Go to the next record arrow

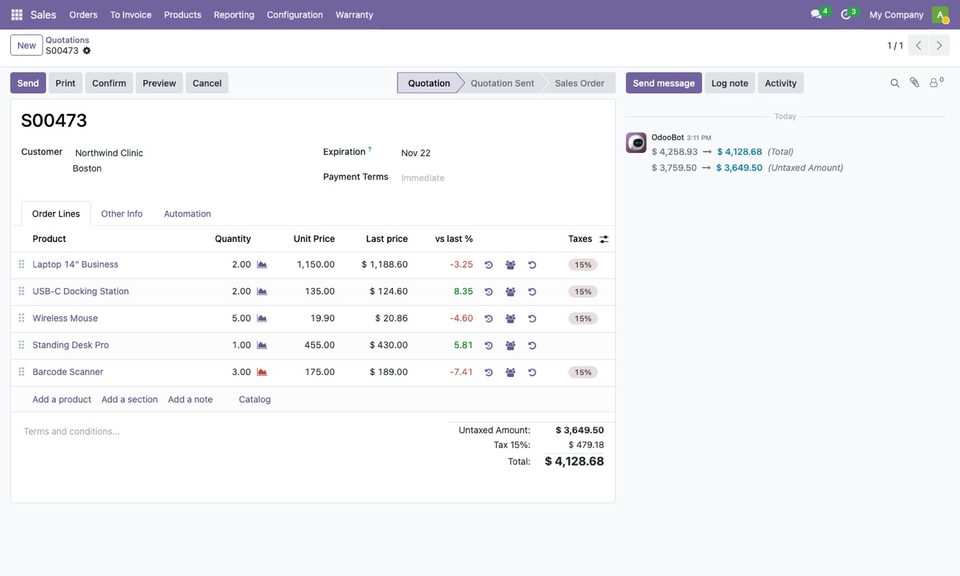939,45
